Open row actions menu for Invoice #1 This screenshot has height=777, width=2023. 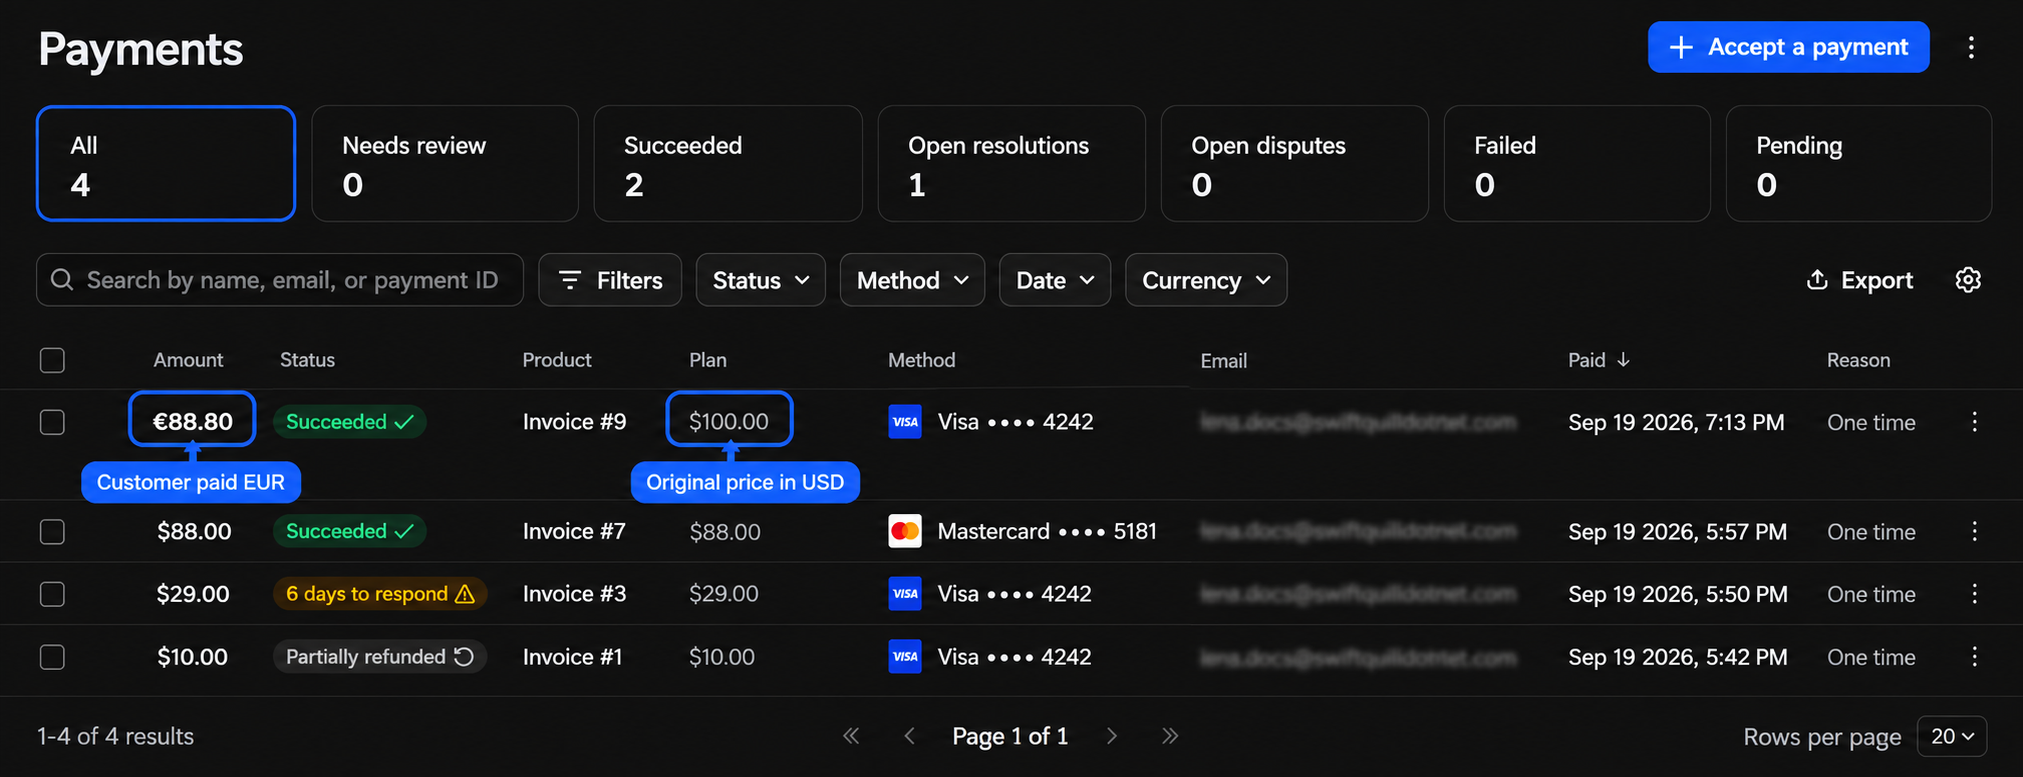[1974, 657]
